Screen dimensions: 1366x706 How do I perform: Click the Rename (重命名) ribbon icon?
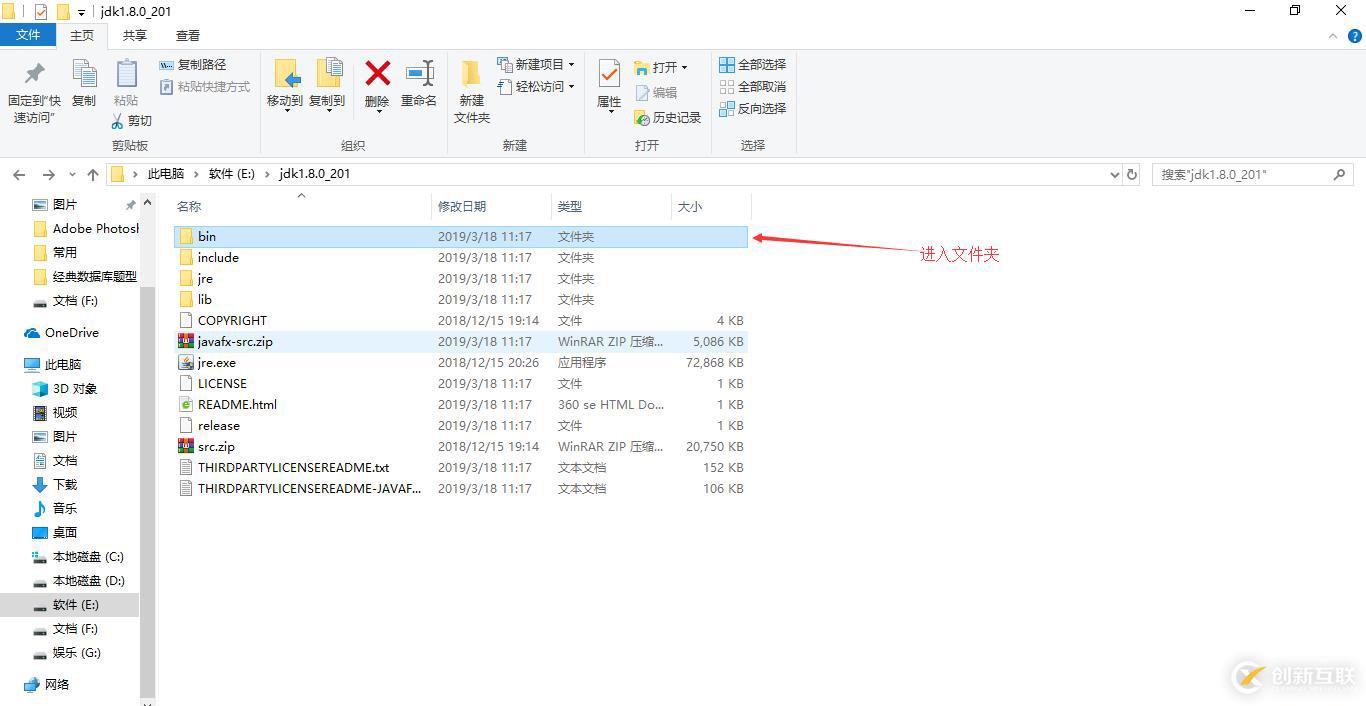(x=419, y=74)
